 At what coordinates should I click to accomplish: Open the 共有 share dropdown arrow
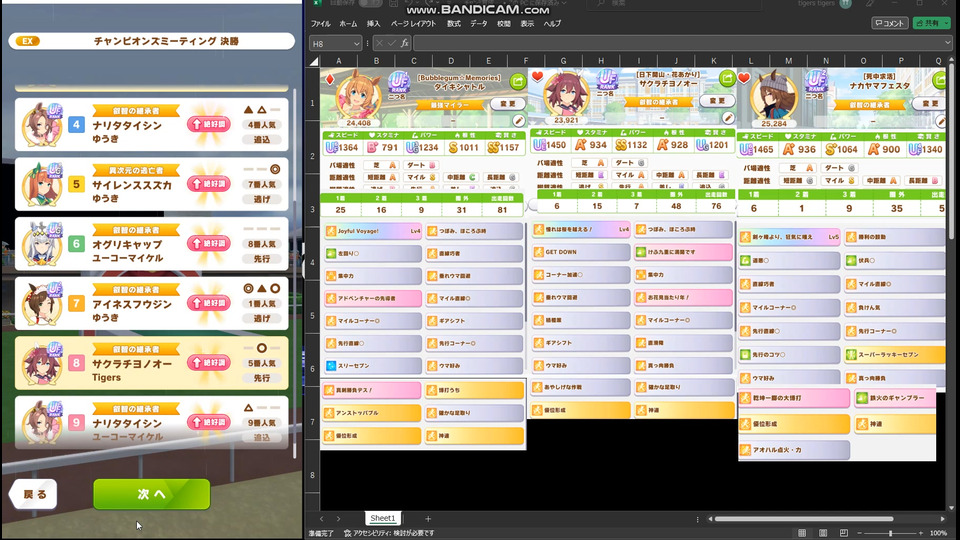(947, 23)
